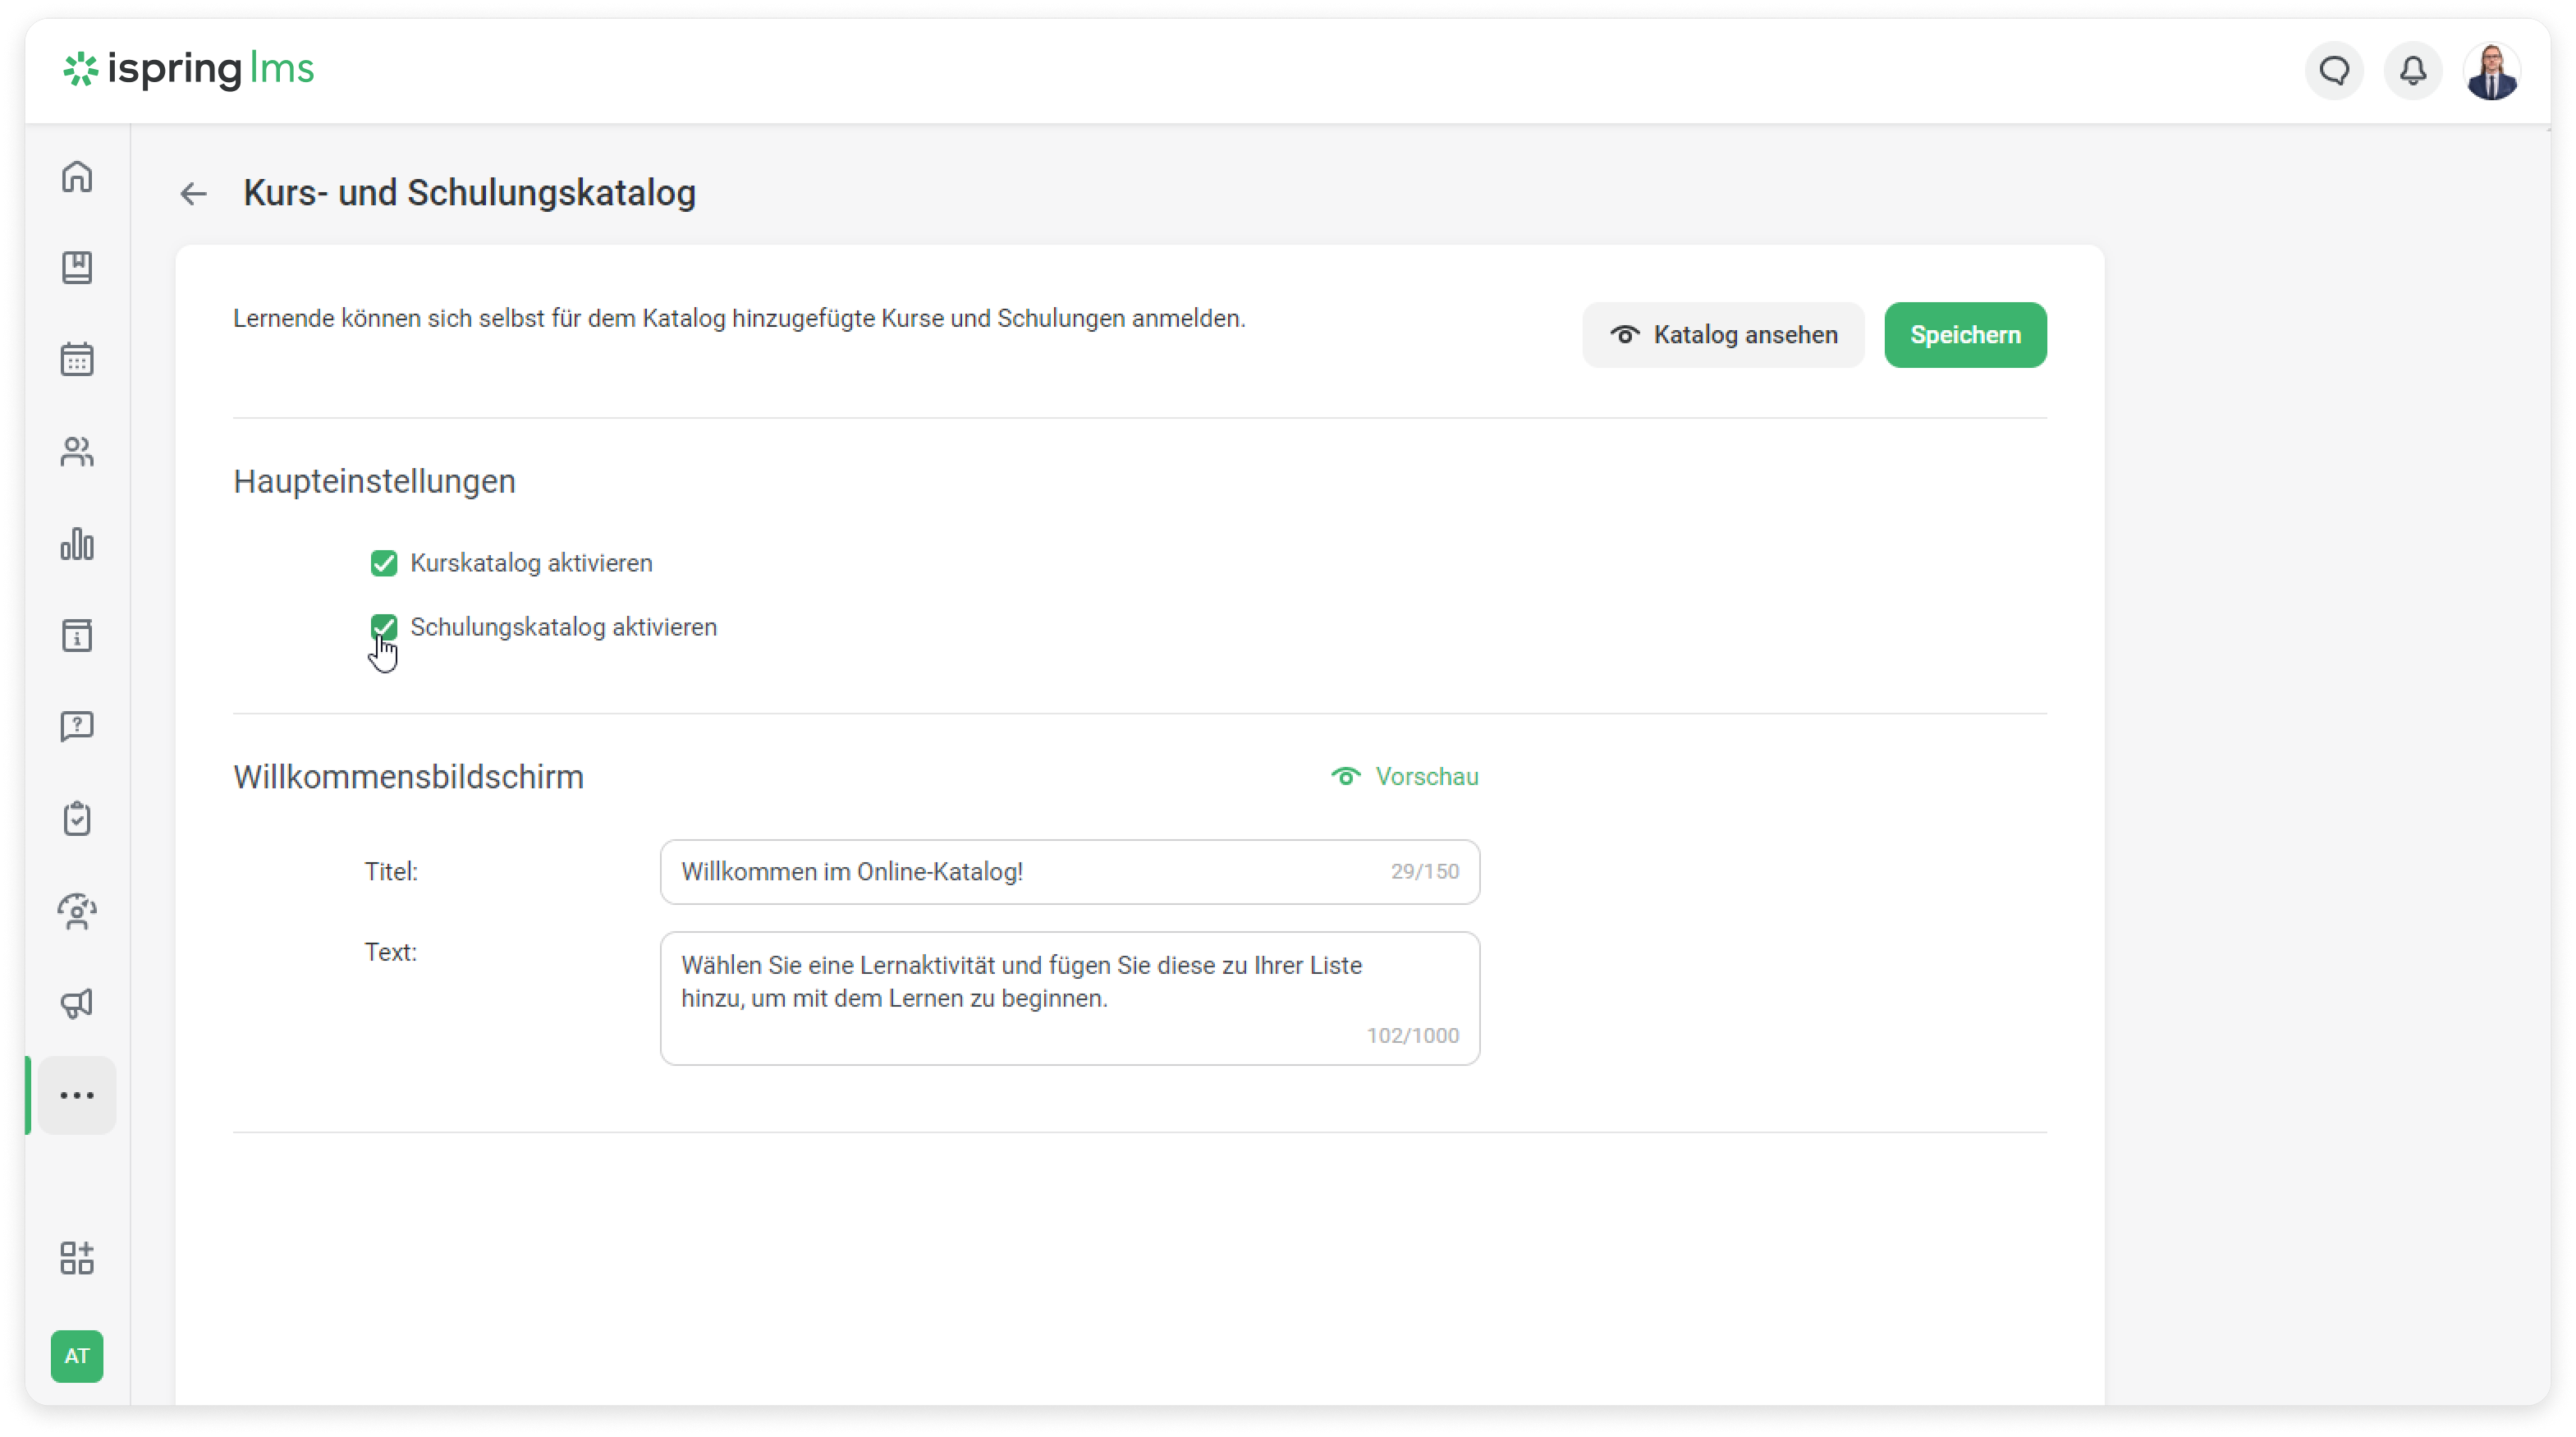Click the green AT account badge
This screenshot has width=2576, height=1437.
(x=77, y=1356)
